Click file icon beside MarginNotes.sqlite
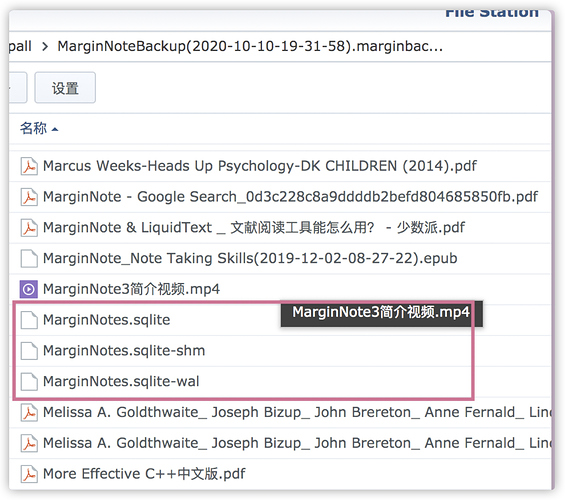 [29, 320]
